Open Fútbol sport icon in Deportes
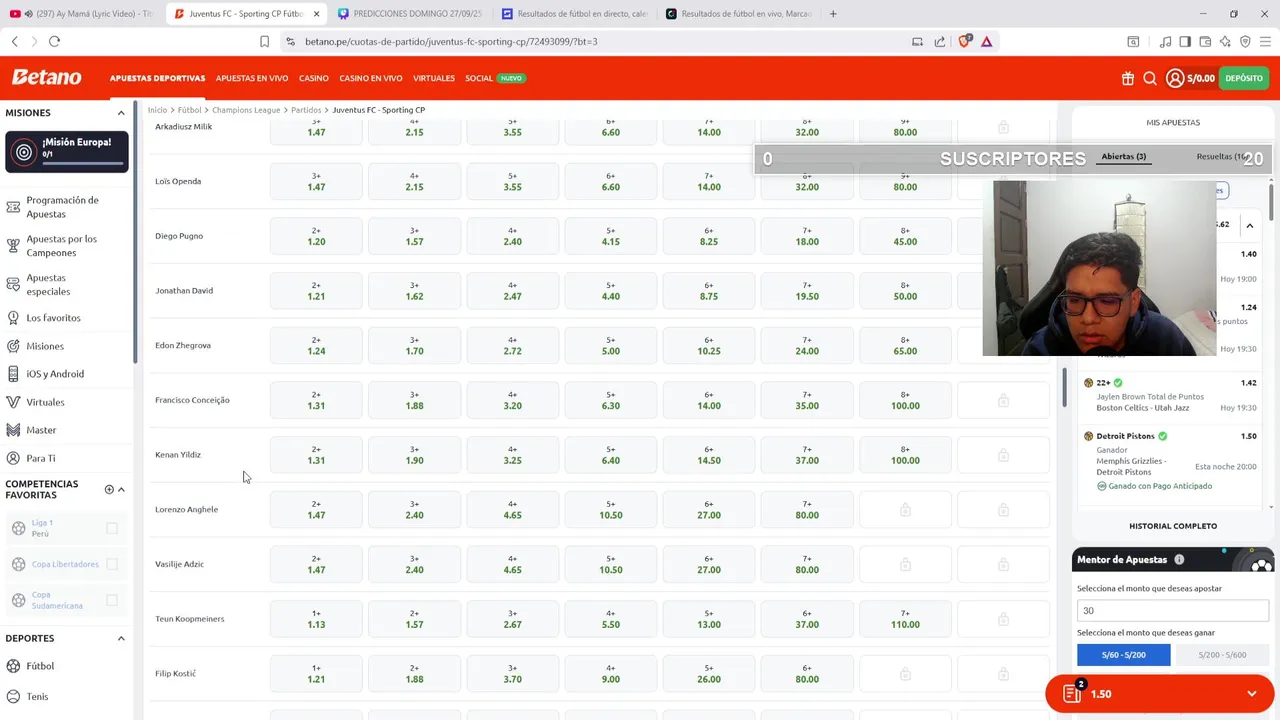The image size is (1280, 720). point(13,666)
